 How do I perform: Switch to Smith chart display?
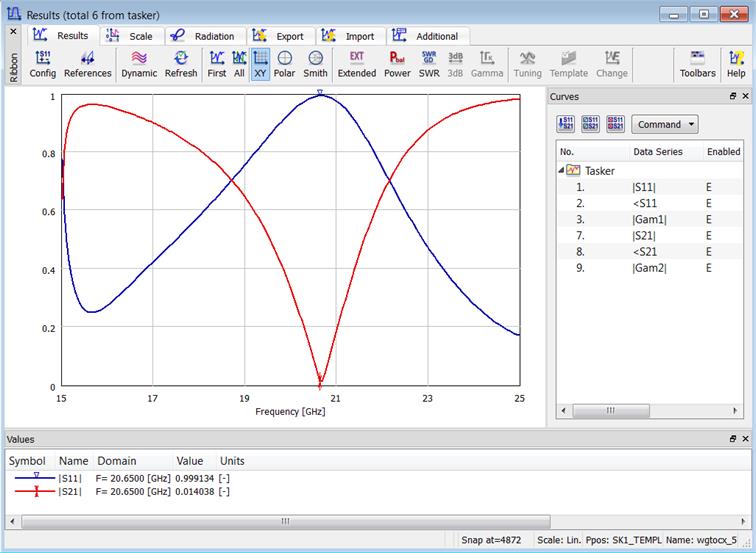(x=315, y=65)
